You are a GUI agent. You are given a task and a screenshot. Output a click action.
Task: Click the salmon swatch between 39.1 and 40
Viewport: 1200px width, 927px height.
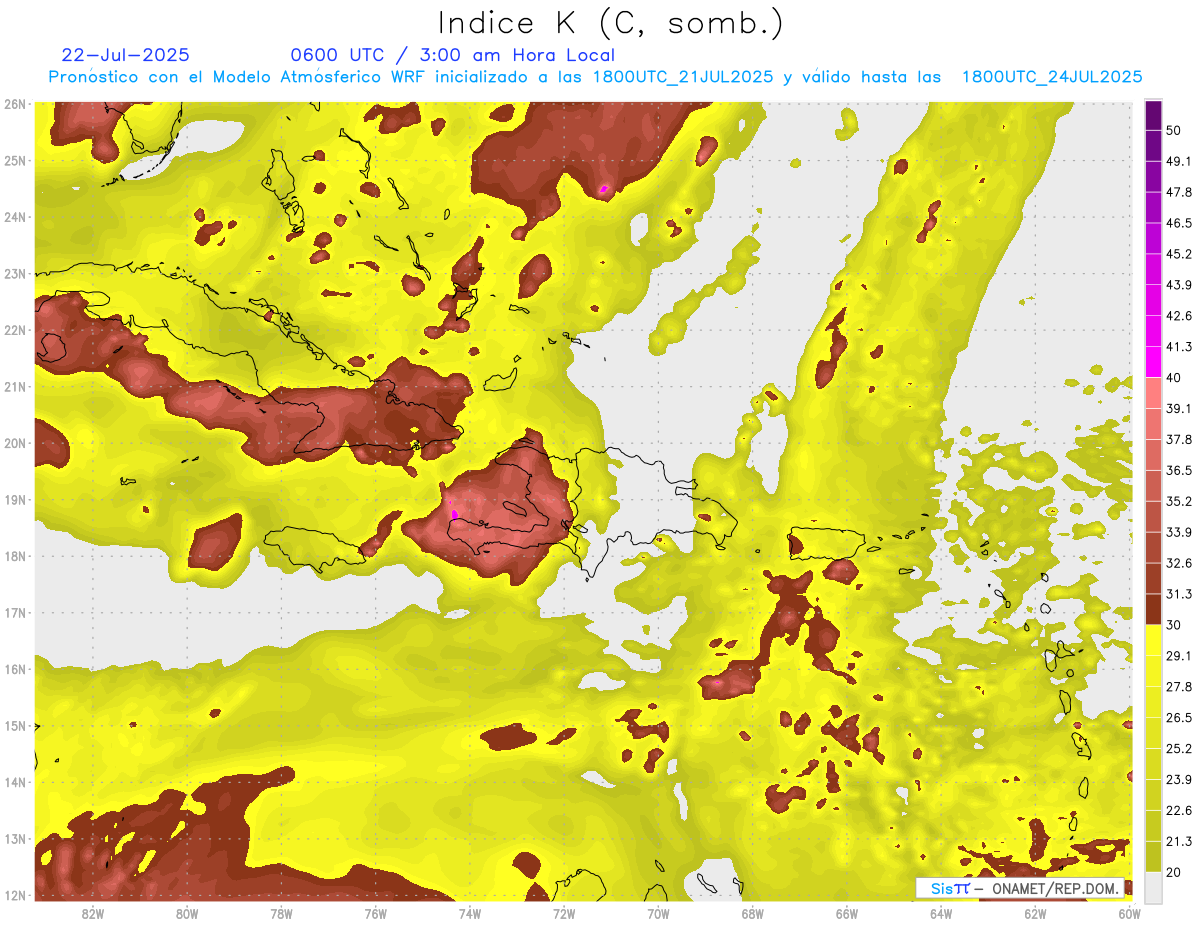pos(1153,393)
